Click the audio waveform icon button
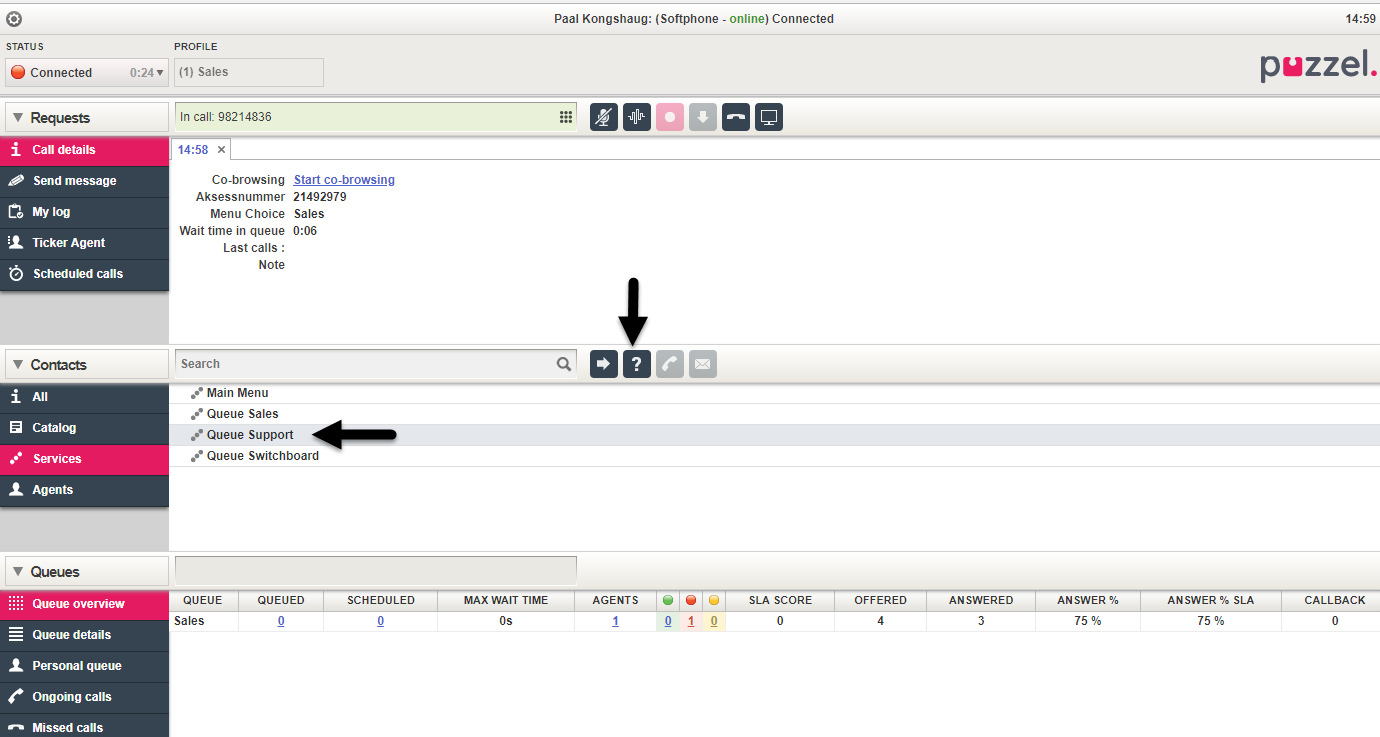Image resolution: width=1380 pixels, height=737 pixels. [x=636, y=117]
